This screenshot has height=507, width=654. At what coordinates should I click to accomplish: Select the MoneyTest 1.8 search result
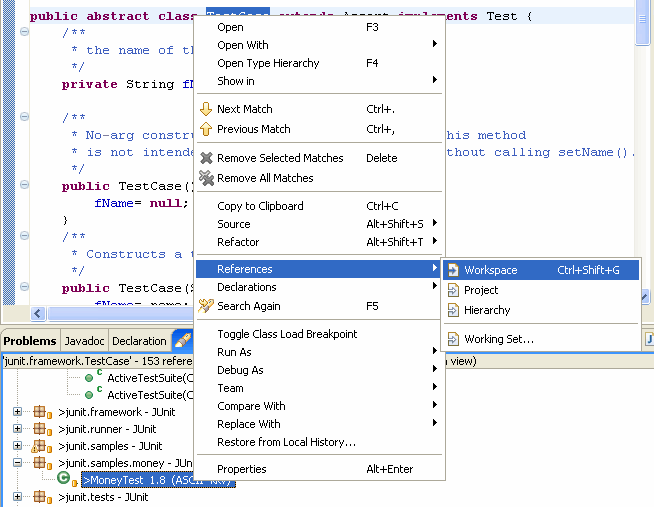(158, 480)
